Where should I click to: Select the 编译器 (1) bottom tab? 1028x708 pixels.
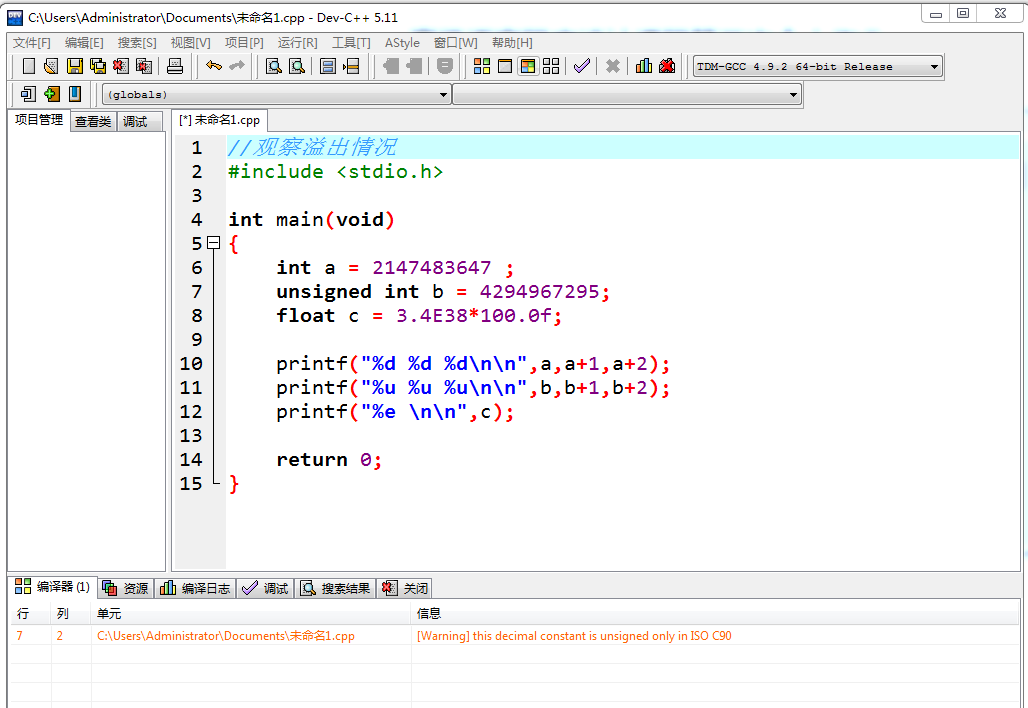[x=52, y=587]
